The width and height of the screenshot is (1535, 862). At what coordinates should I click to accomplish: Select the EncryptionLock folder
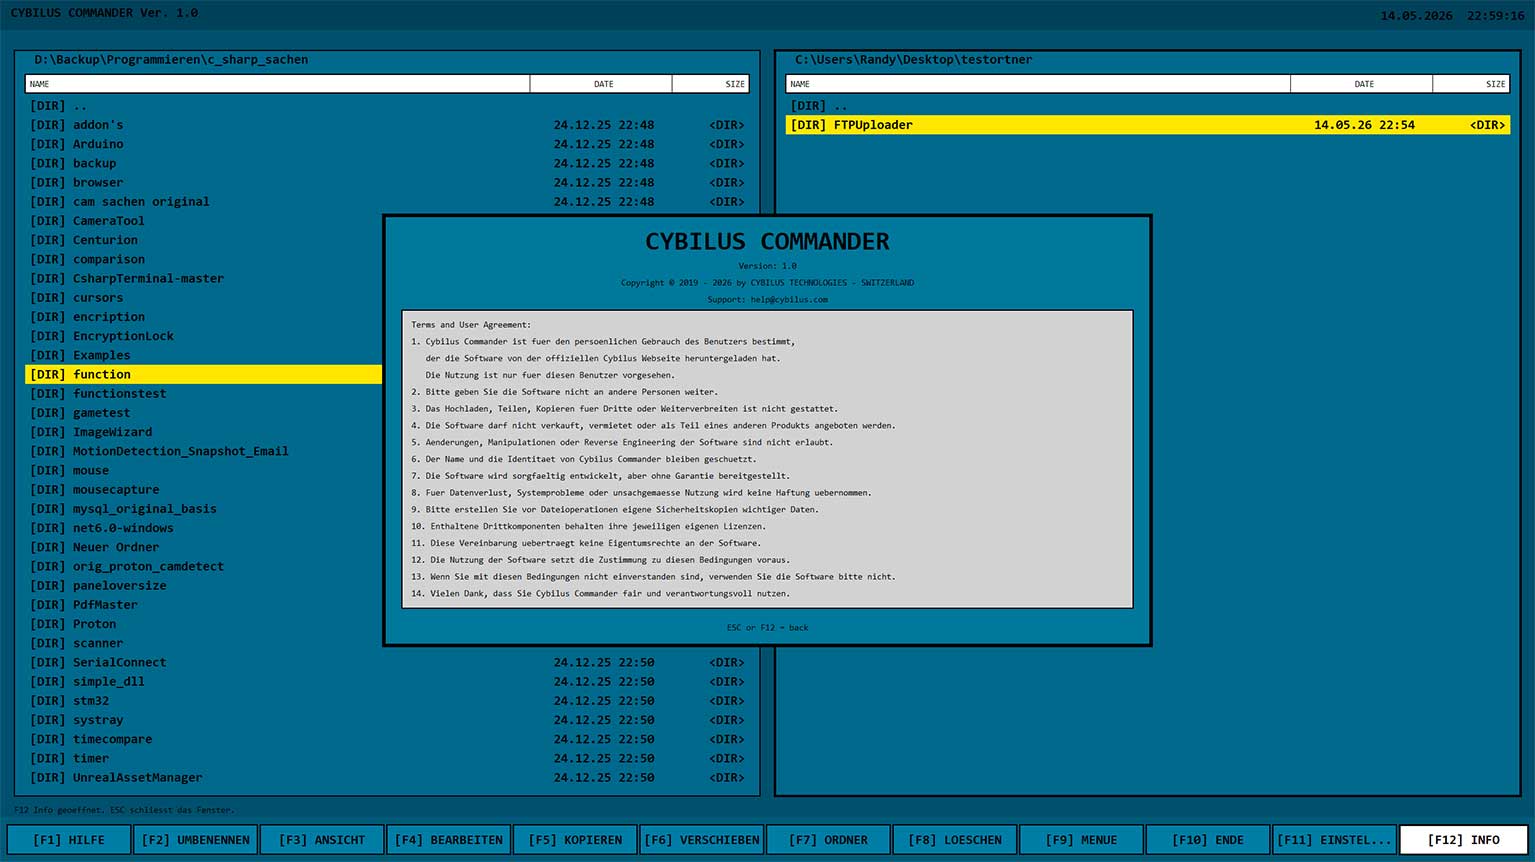click(x=204, y=336)
